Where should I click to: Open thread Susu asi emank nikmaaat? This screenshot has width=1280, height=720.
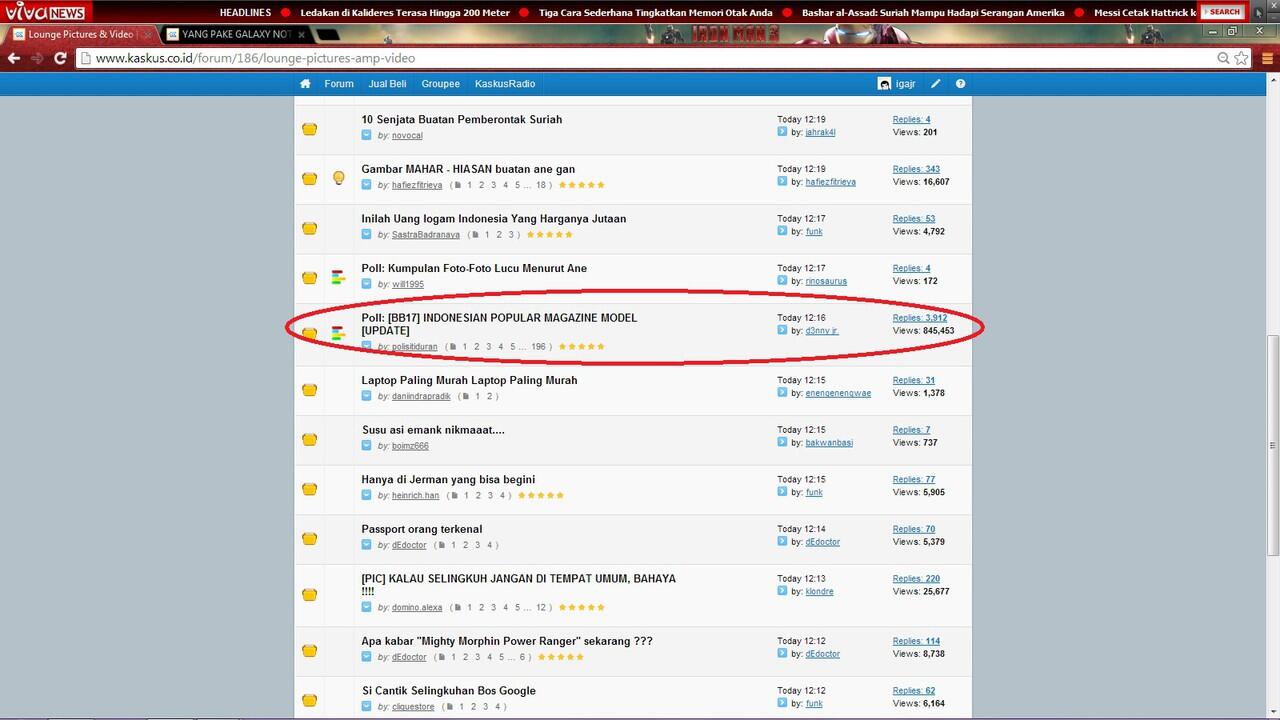click(433, 430)
